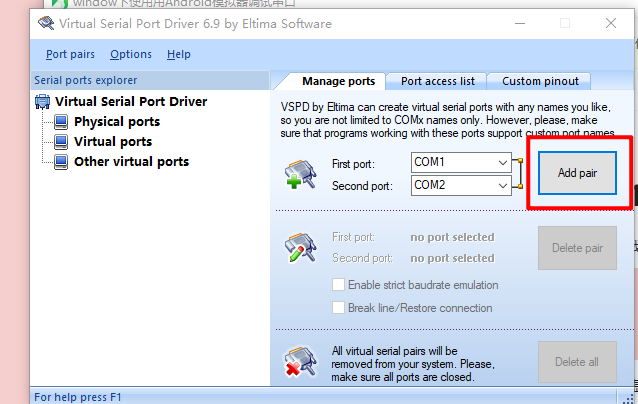This screenshot has width=638, height=404.
Task: Switch to the Custom pinout tab
Action: [540, 81]
